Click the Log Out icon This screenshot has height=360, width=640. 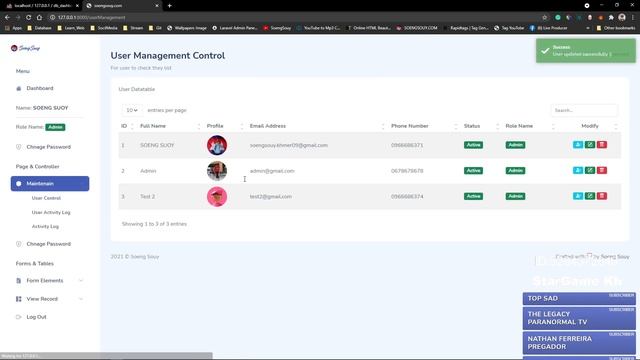(18, 317)
